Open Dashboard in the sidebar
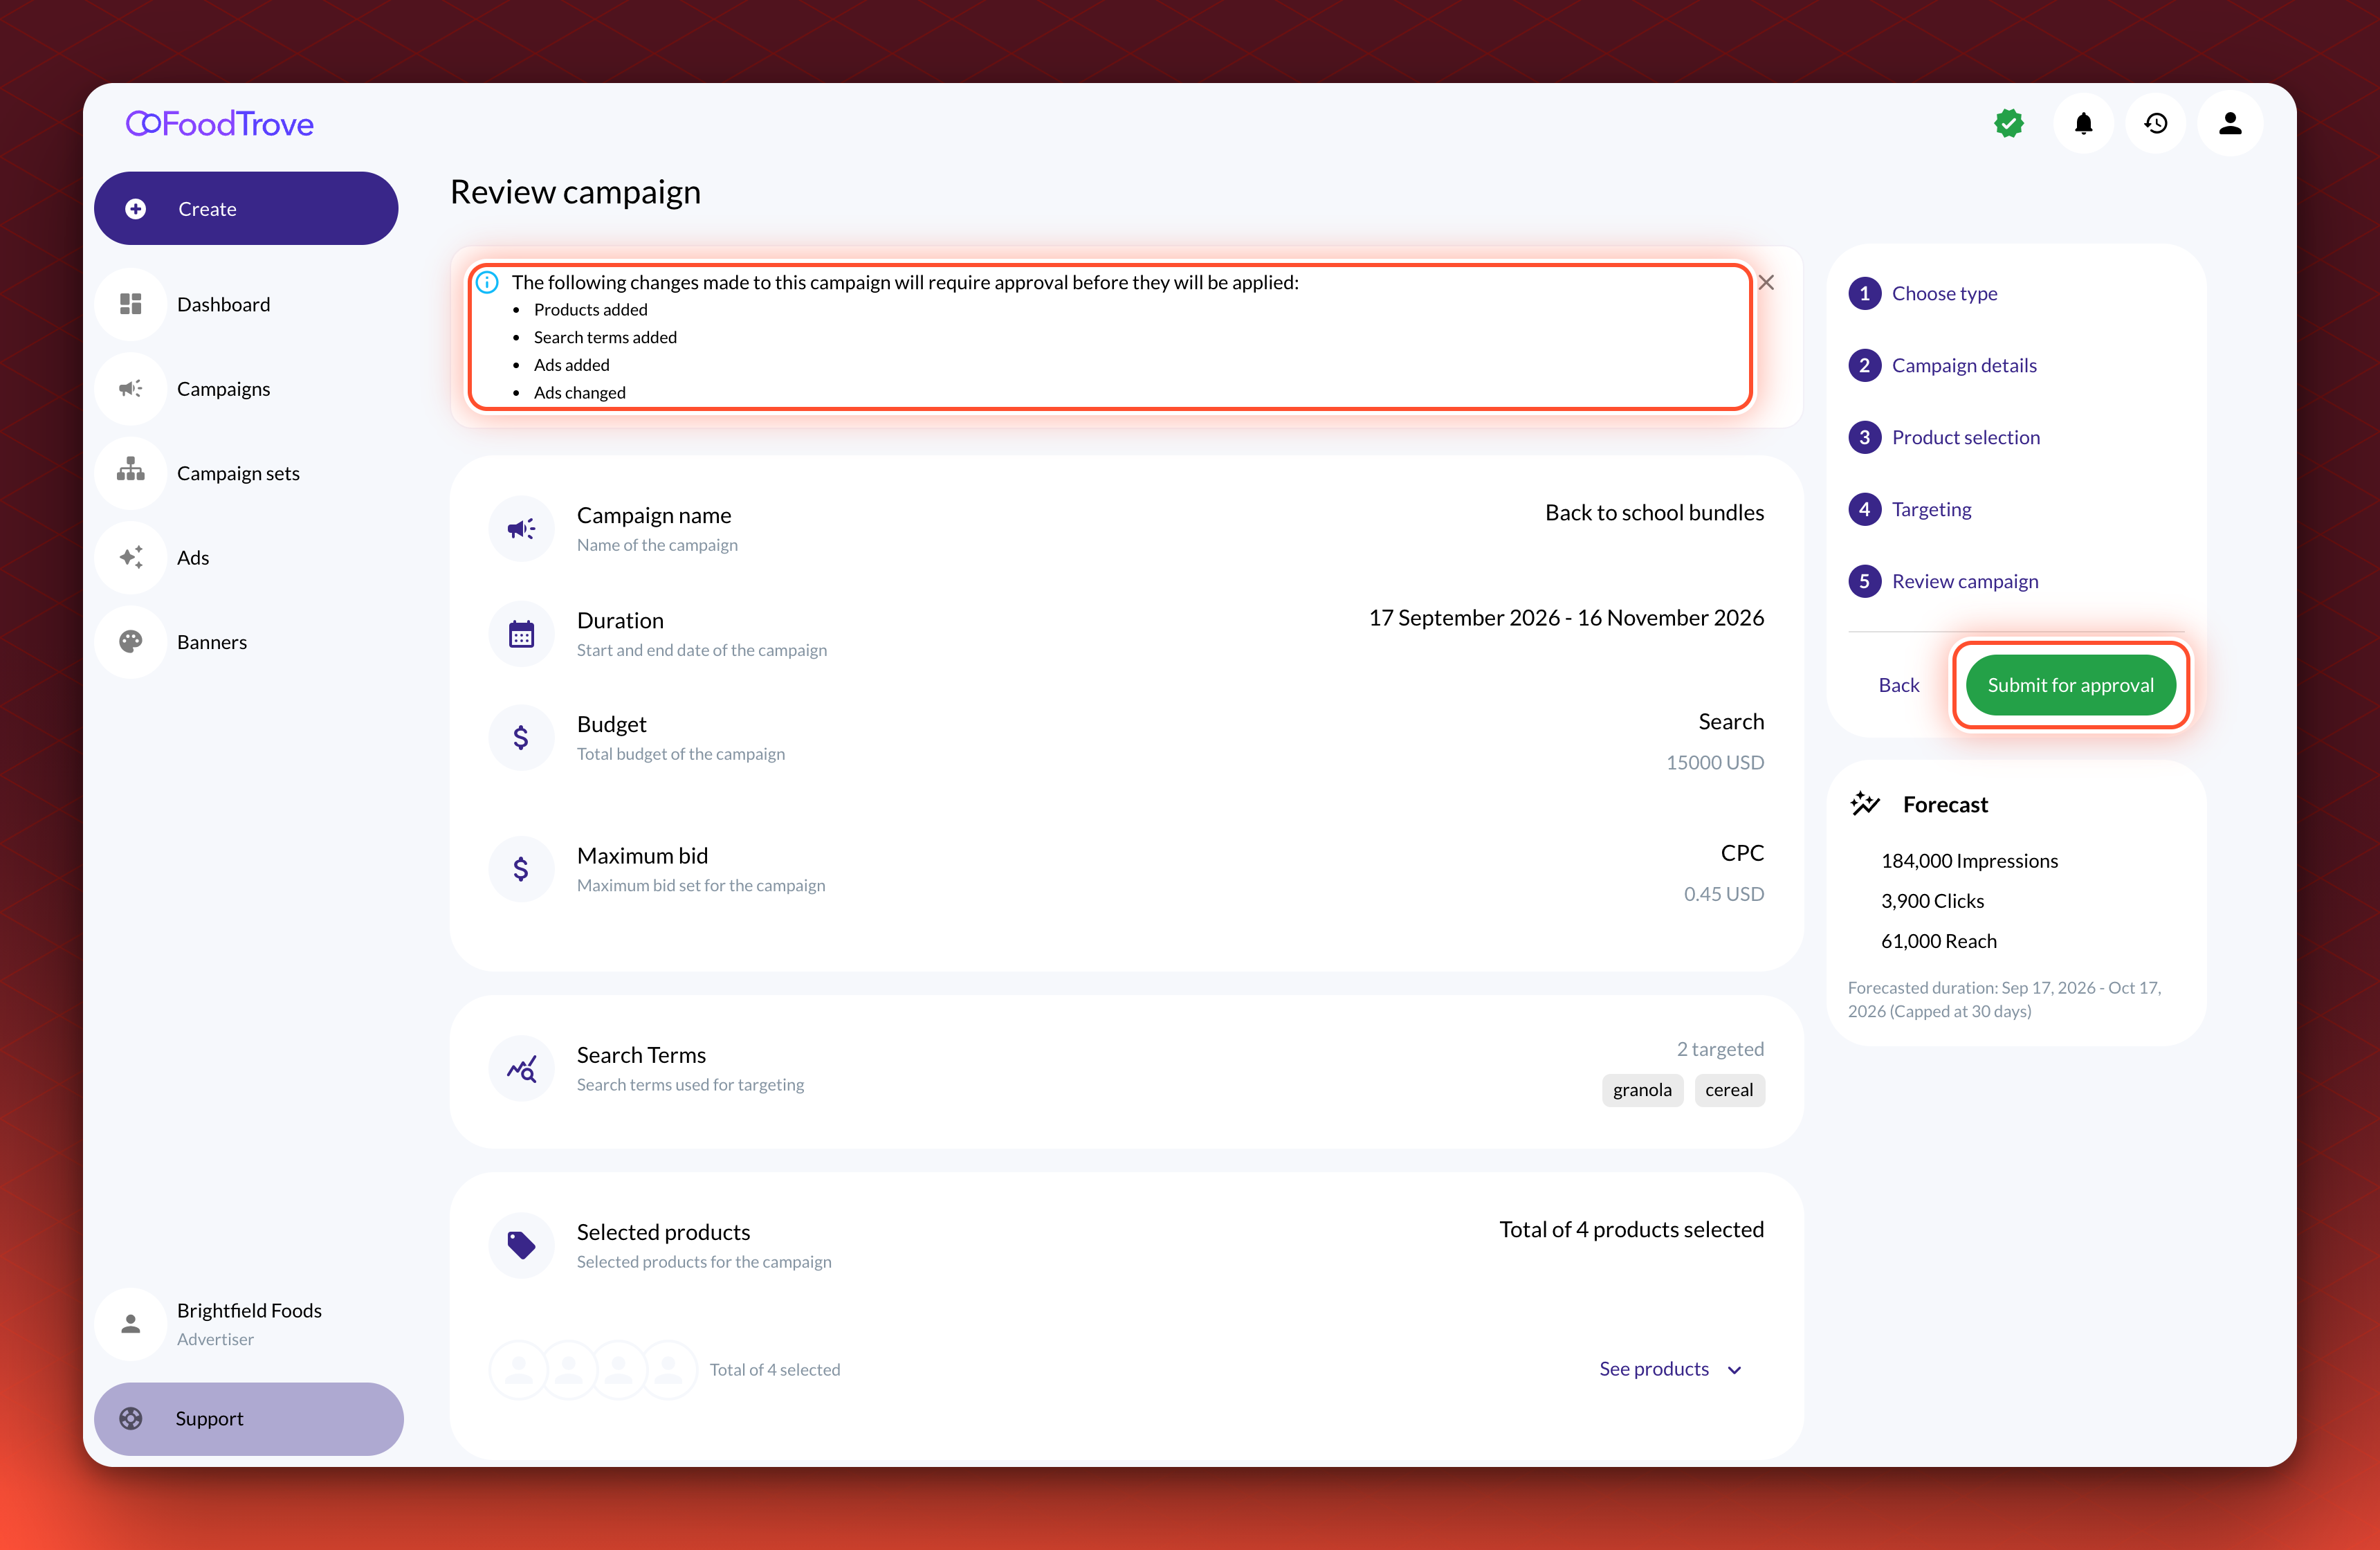The image size is (2380, 1550). tap(246, 304)
